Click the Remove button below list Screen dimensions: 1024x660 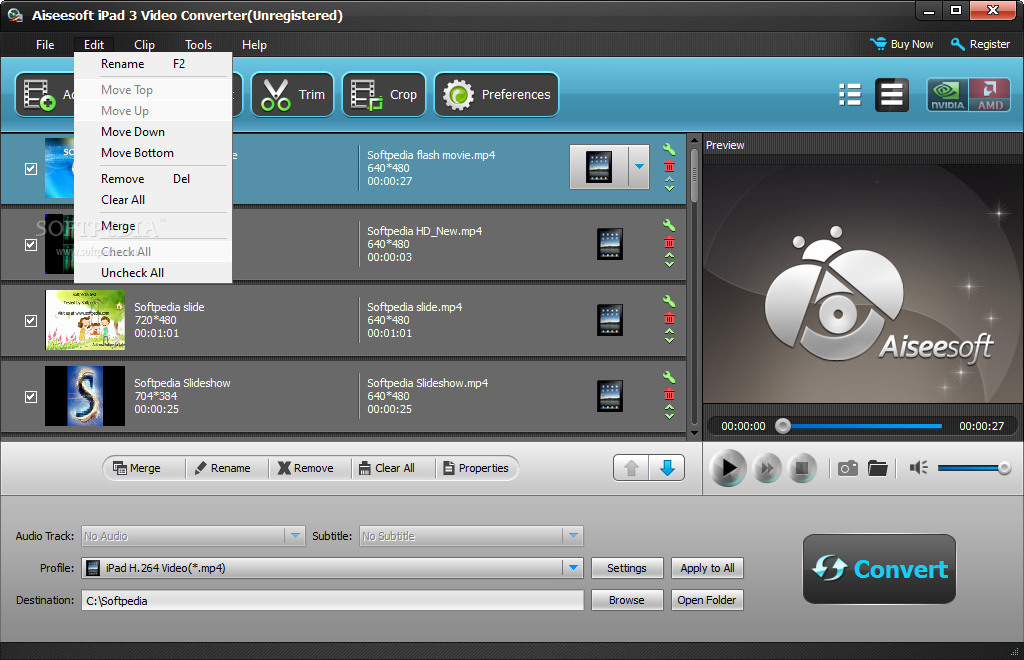coord(306,468)
